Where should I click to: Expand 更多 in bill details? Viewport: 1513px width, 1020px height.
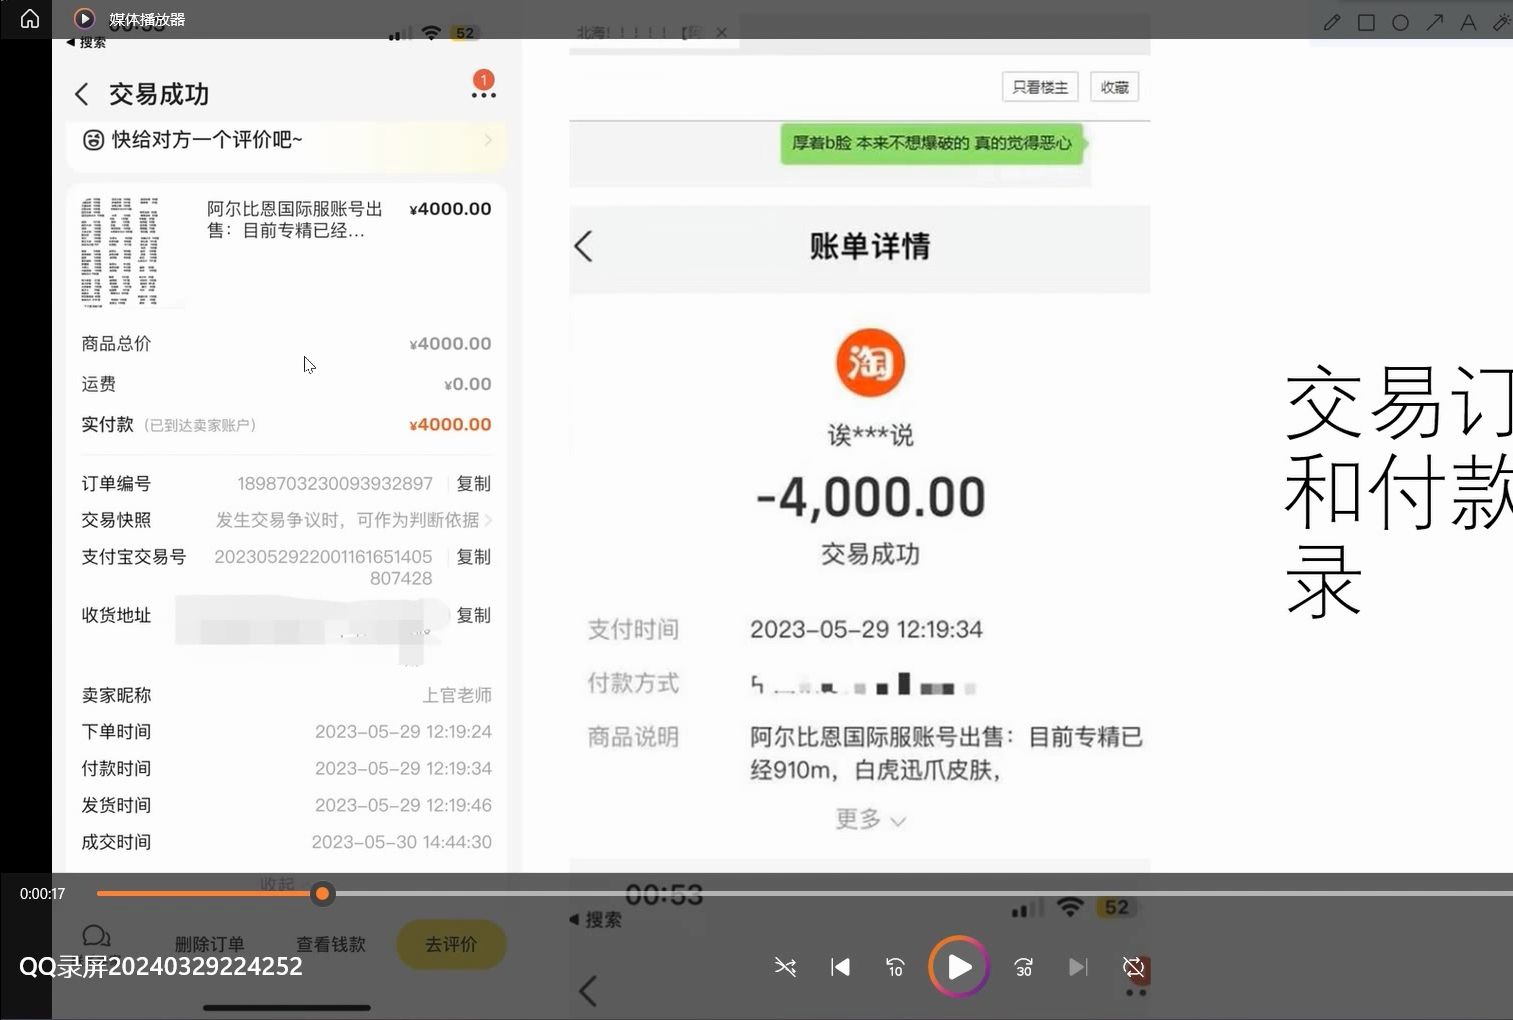pyautogui.click(x=870, y=820)
